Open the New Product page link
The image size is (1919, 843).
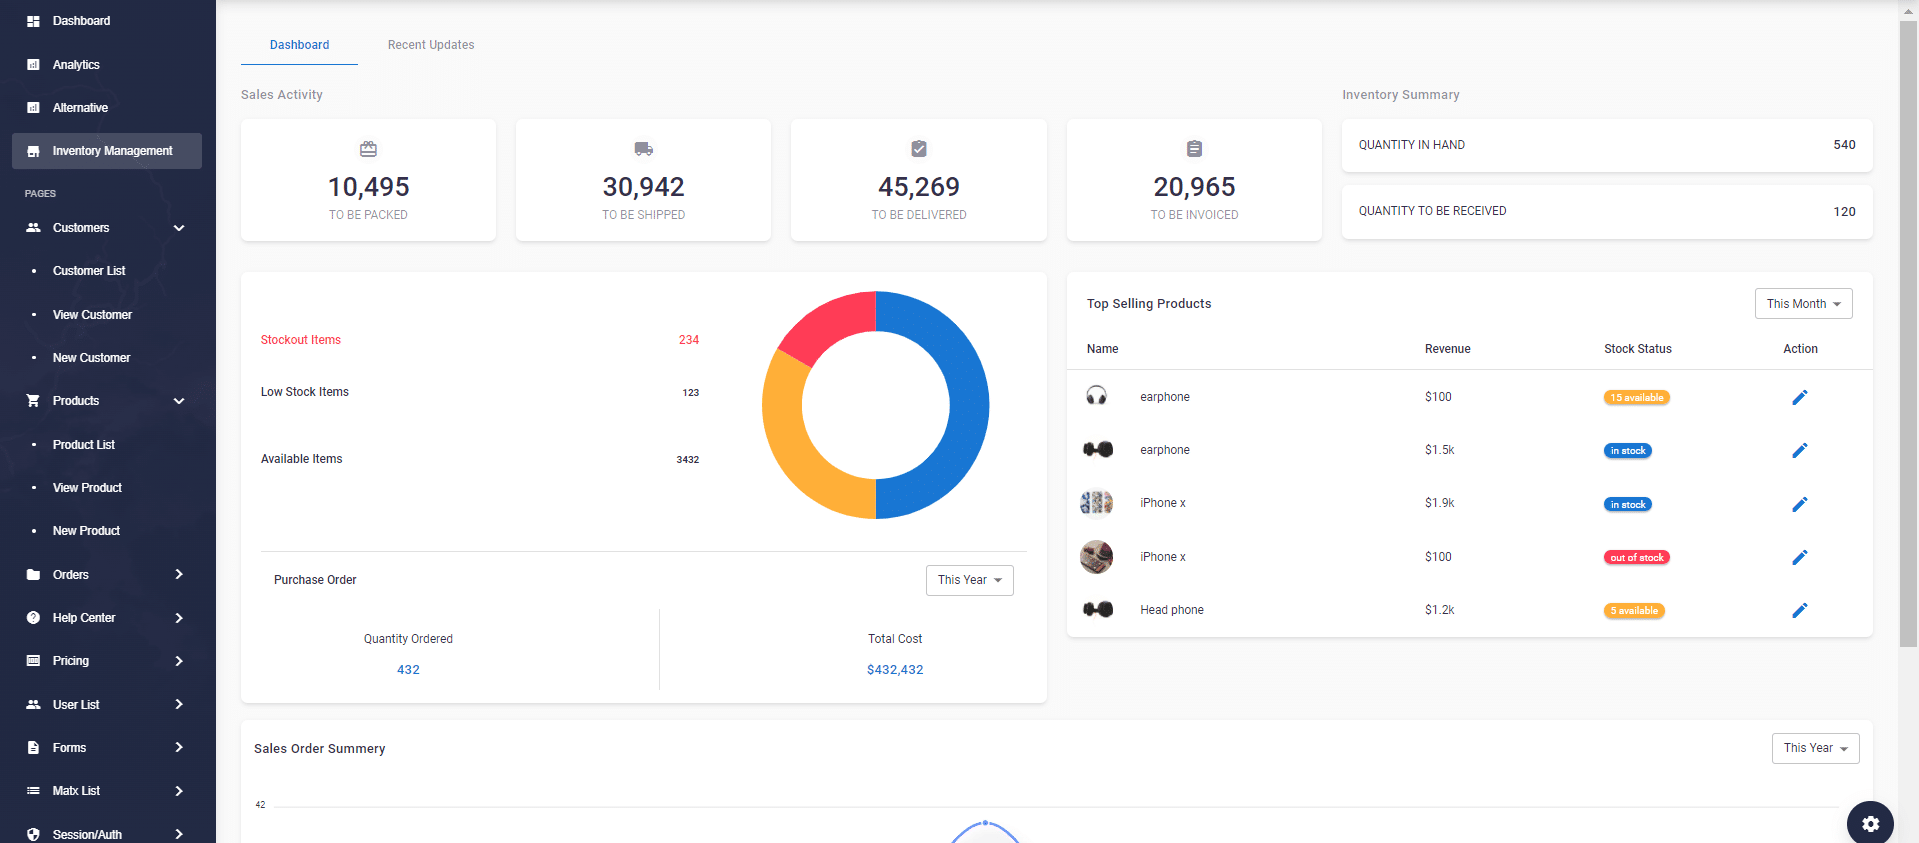[x=86, y=531]
